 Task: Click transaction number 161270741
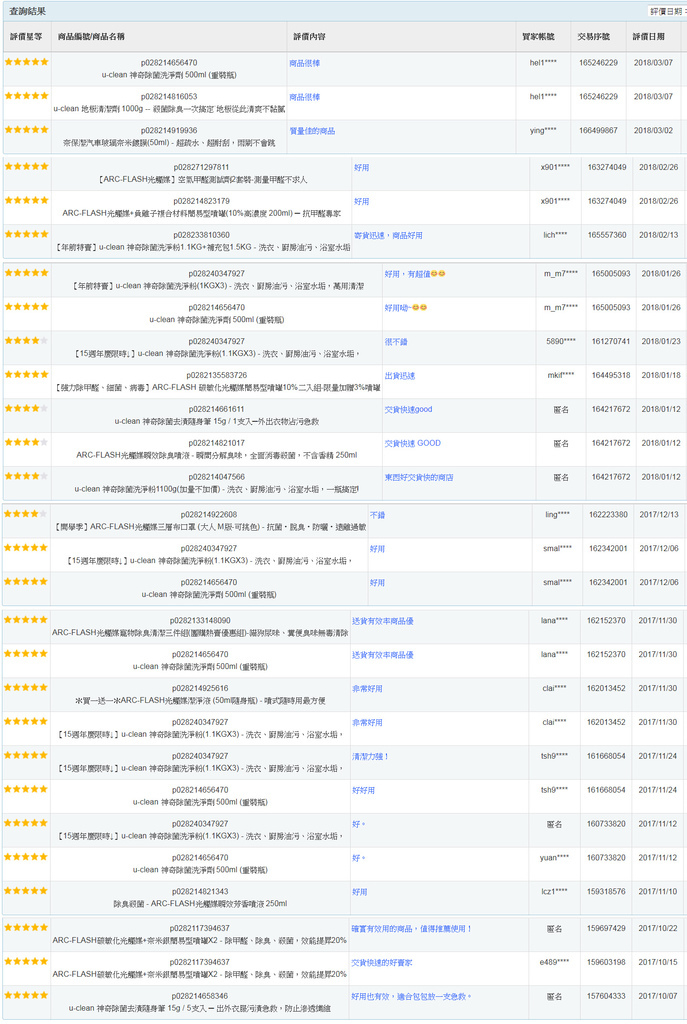[611, 342]
